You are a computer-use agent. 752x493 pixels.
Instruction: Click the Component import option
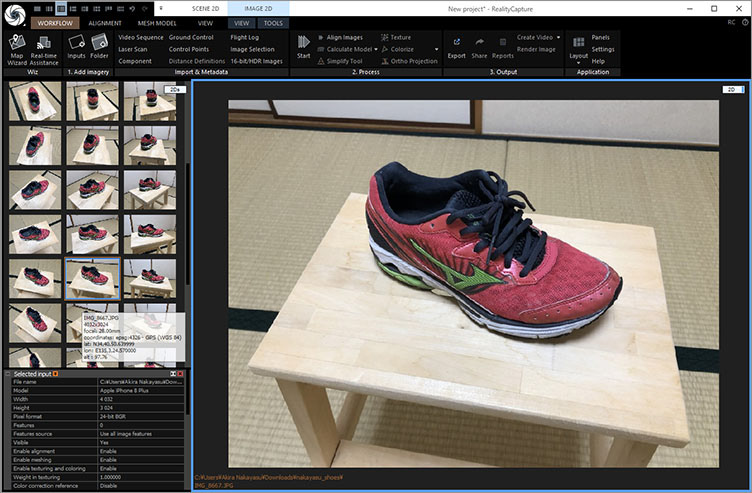point(135,61)
